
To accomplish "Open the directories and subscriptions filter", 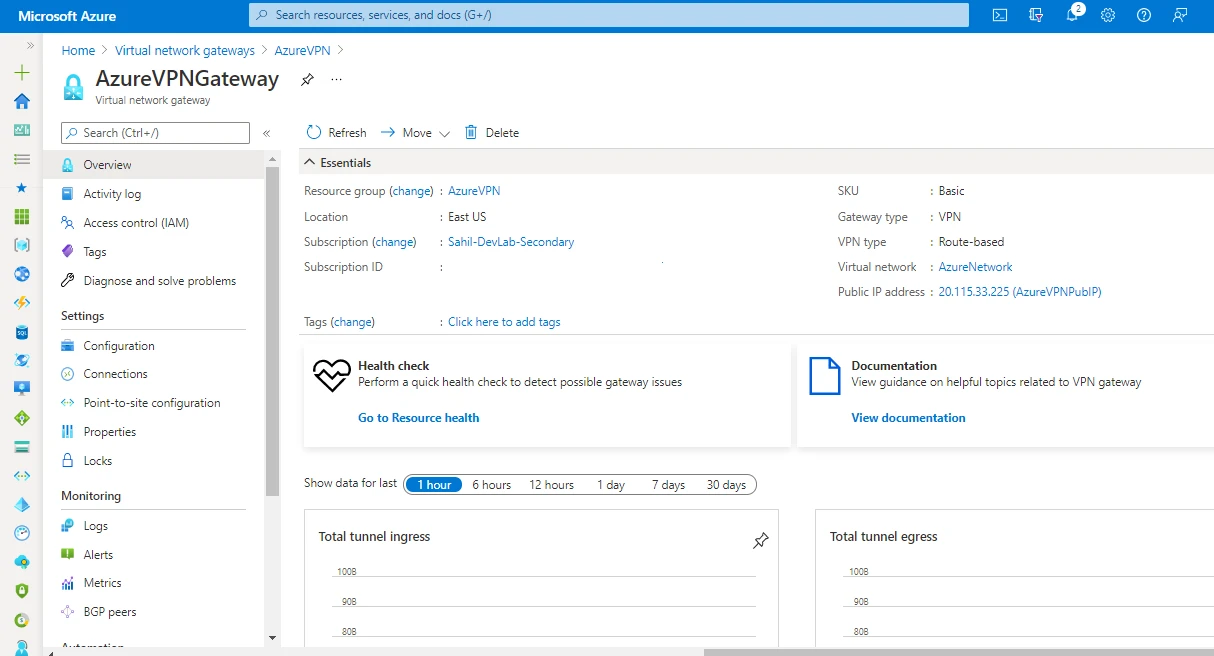I will coord(1036,16).
